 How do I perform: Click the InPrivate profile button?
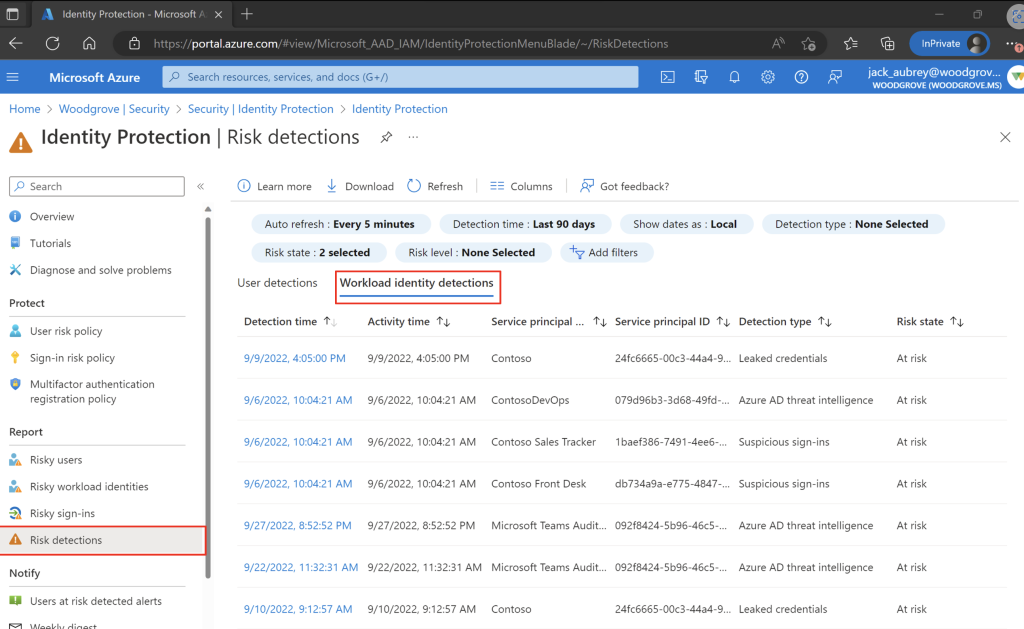click(x=950, y=44)
